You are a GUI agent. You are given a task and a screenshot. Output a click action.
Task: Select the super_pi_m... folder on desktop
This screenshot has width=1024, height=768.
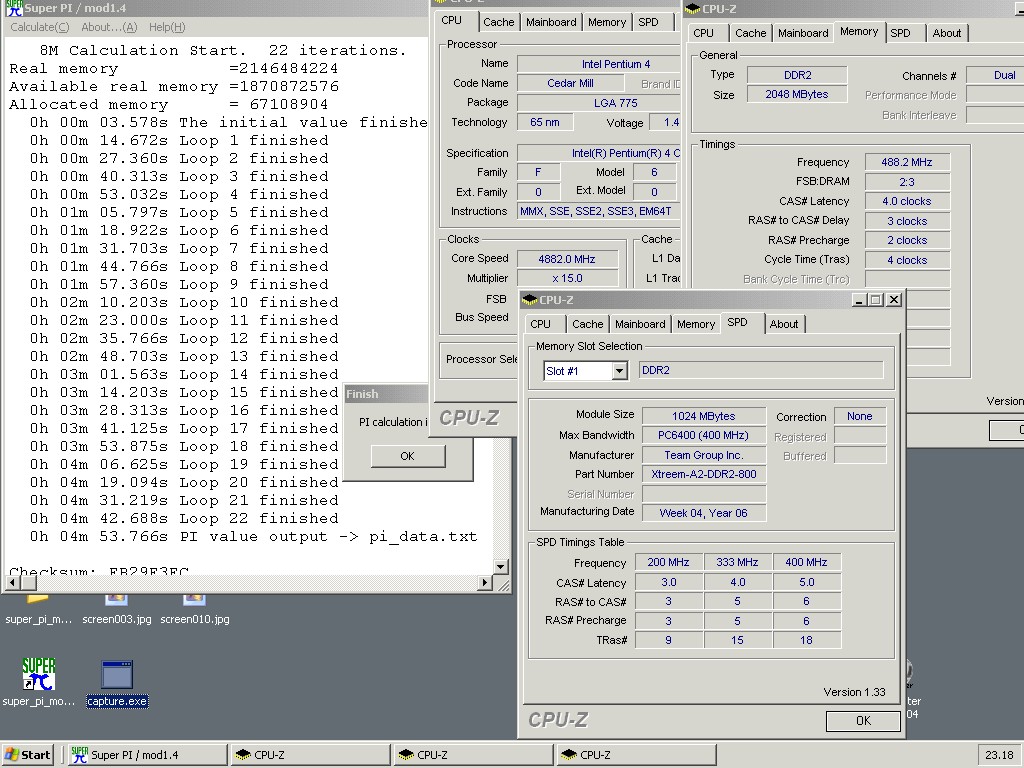coord(39,611)
